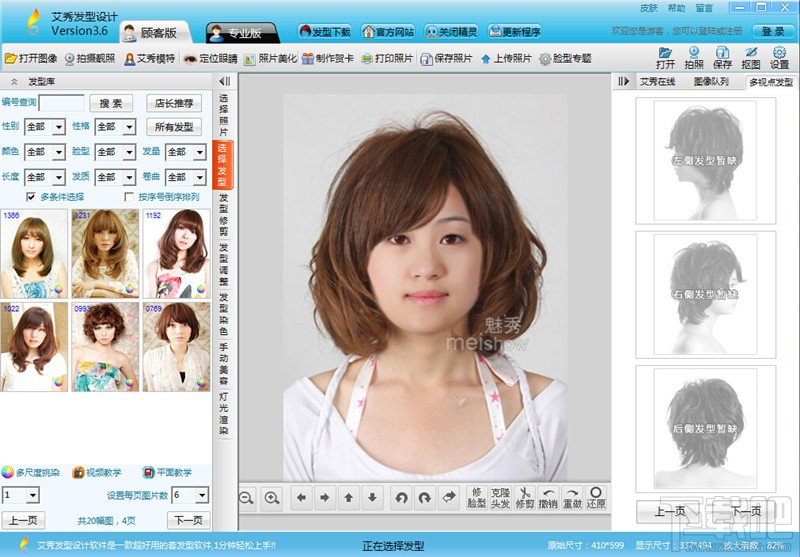Open the 性格 personality dropdown
800x557 pixels.
[115, 126]
